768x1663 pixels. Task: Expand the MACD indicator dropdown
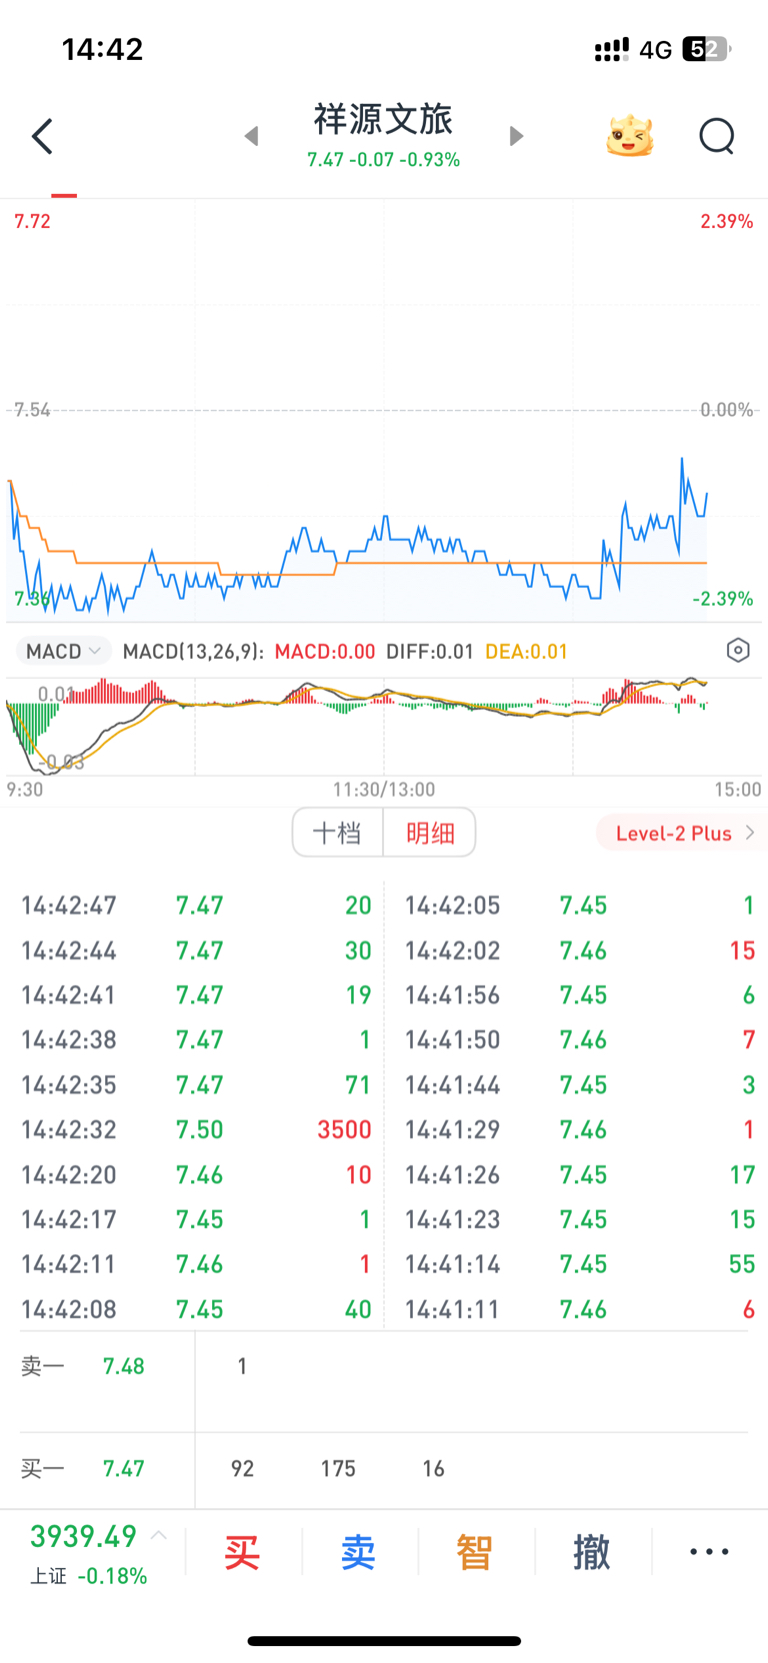tap(64, 651)
